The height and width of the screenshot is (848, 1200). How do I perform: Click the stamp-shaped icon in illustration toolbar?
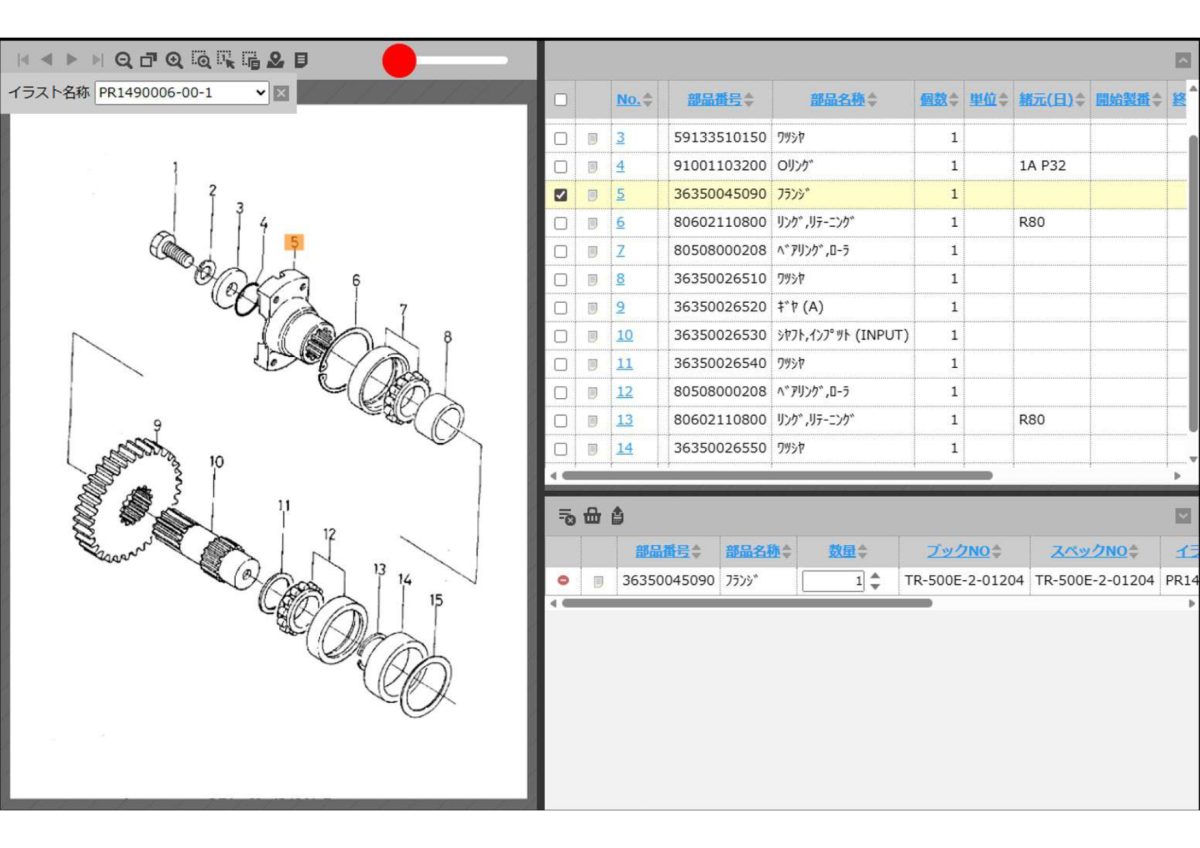tap(275, 60)
